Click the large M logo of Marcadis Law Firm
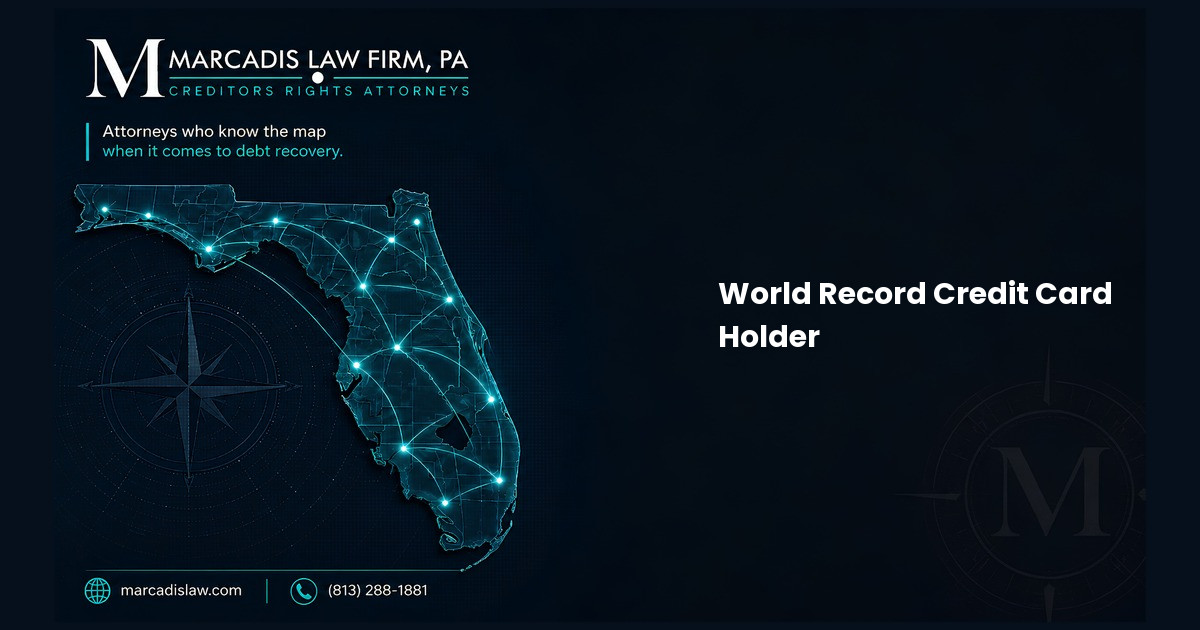 (124, 68)
